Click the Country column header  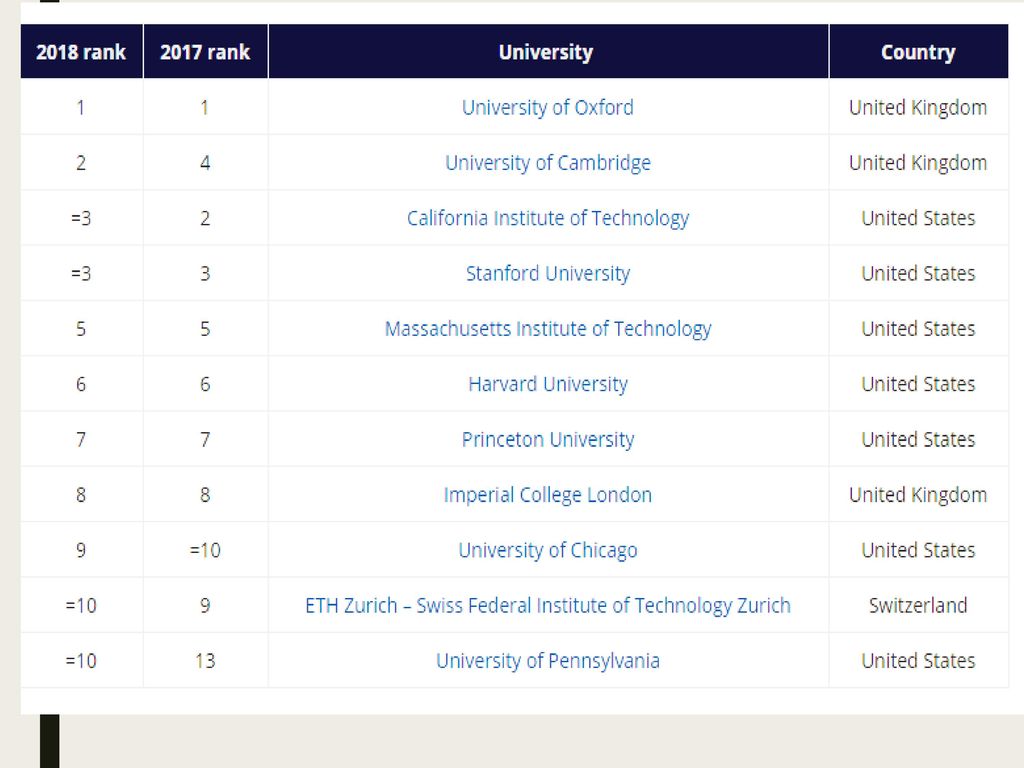pos(918,52)
